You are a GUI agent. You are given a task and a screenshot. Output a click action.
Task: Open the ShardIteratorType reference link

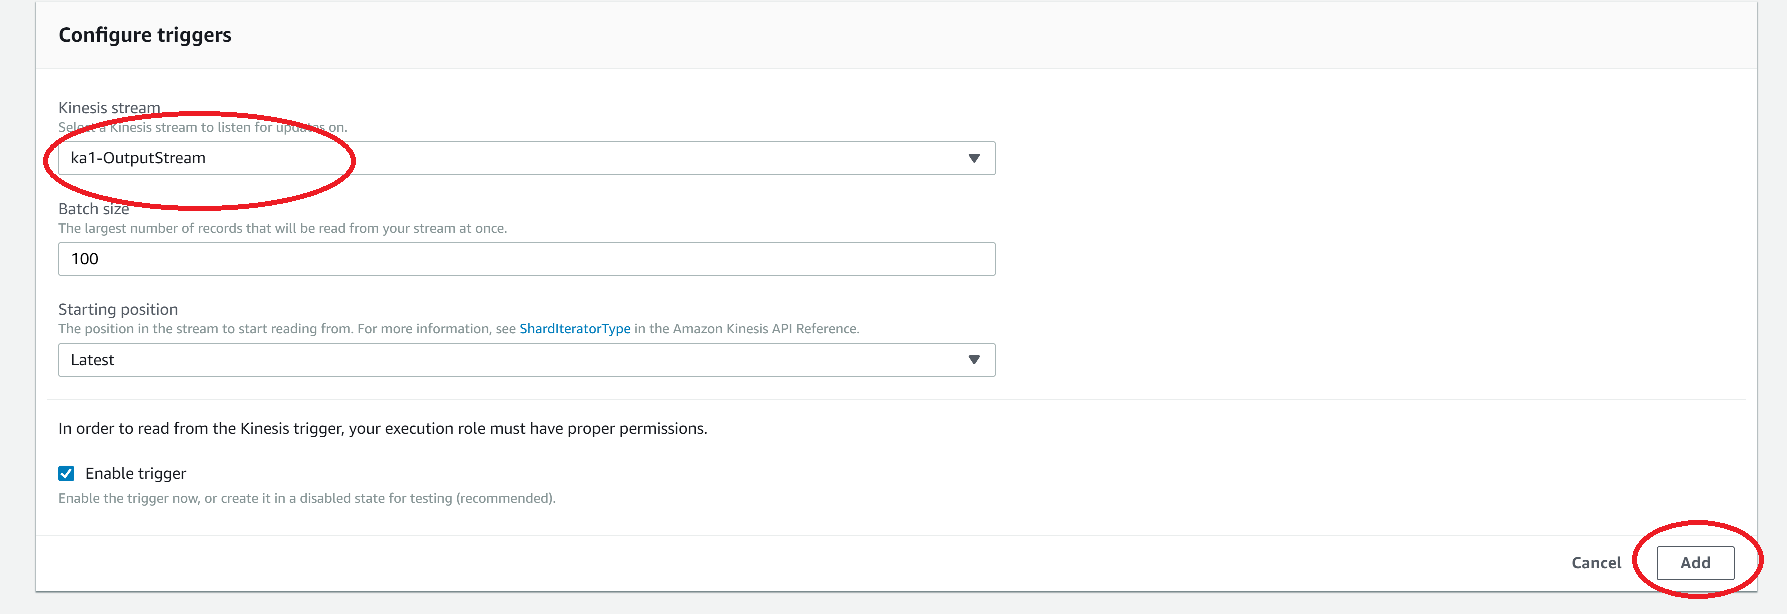575,329
